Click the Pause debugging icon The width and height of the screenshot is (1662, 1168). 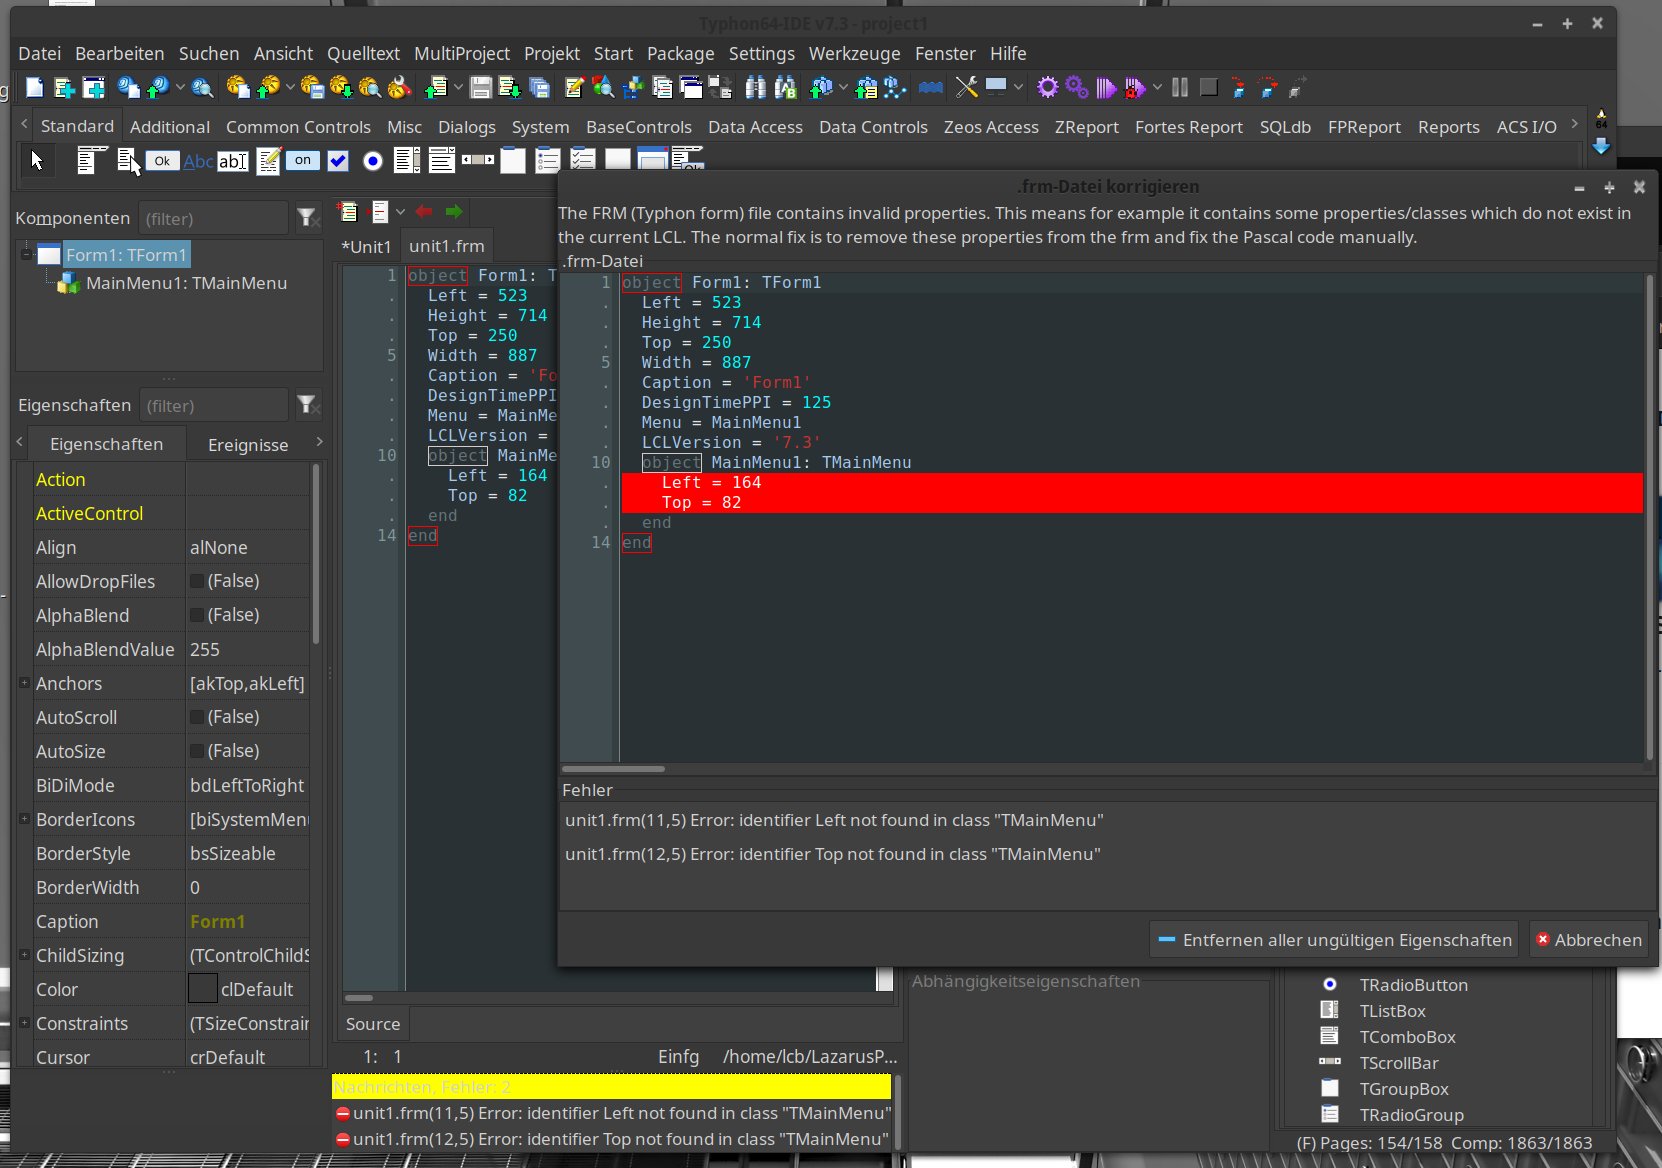[1180, 88]
